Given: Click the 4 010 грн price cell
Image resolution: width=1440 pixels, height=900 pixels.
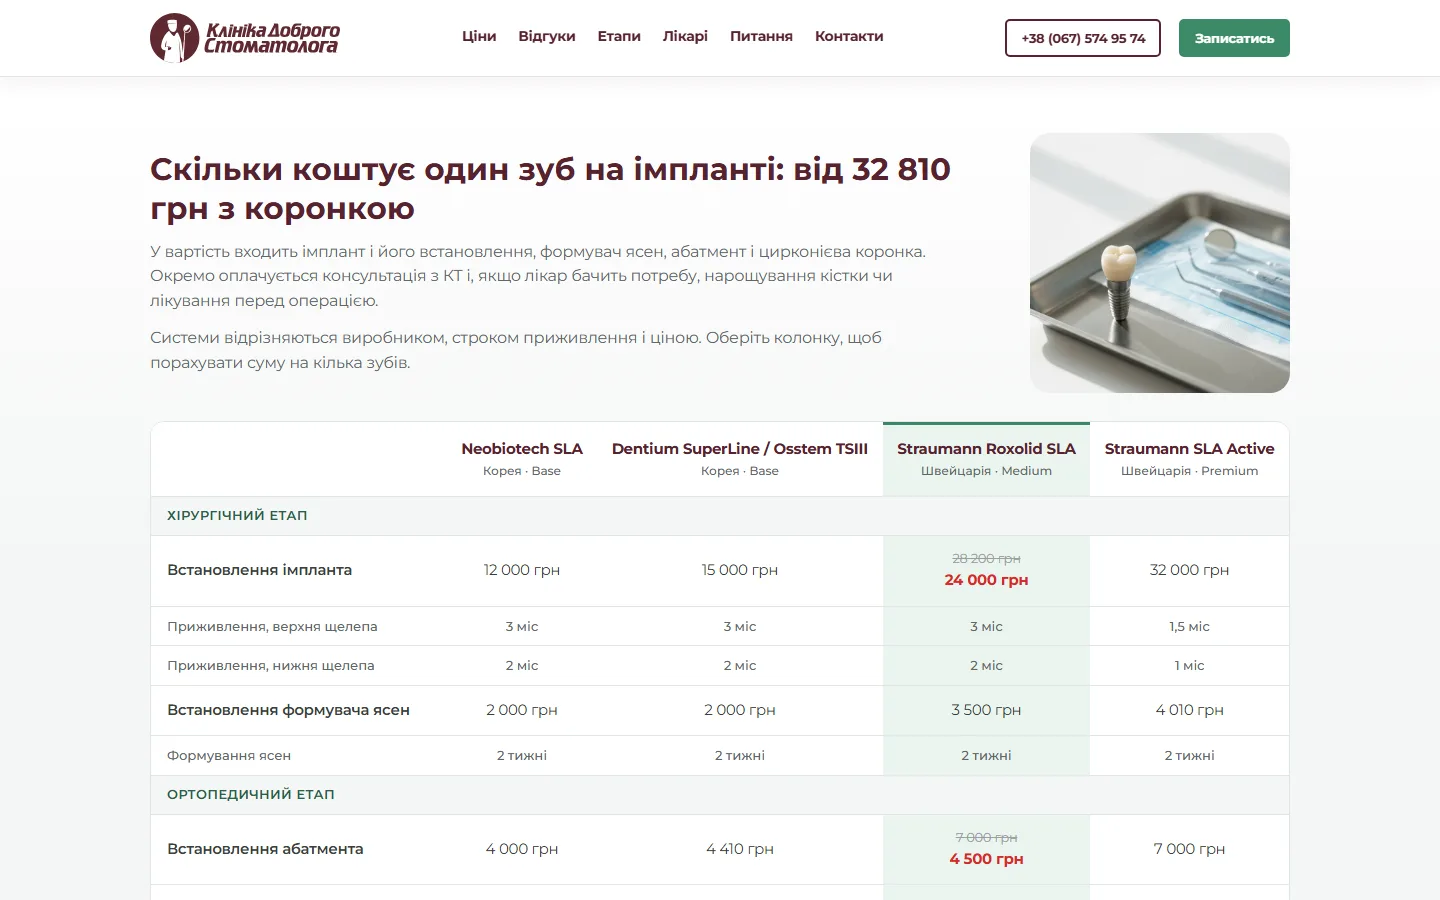Looking at the screenshot, I should coord(1189,710).
